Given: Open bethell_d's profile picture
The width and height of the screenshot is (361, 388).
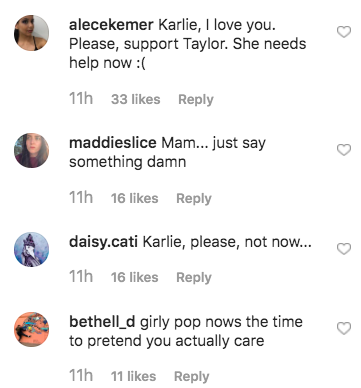Looking at the screenshot, I should click(31, 329).
